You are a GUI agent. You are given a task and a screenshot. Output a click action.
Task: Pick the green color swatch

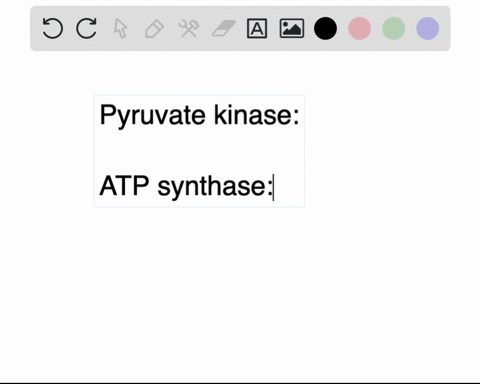click(x=394, y=28)
